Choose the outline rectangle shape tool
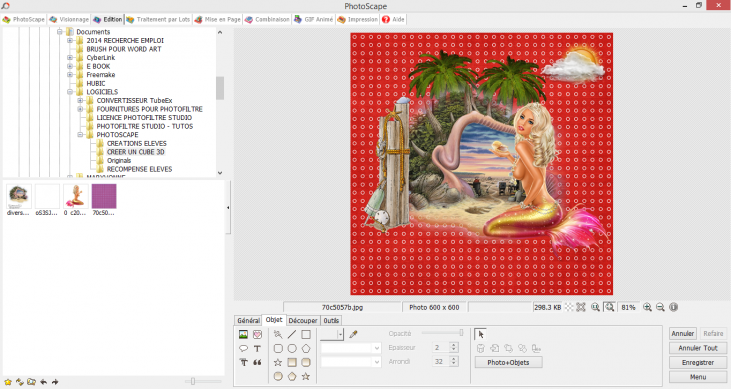731x389 pixels. pyautogui.click(x=306, y=334)
